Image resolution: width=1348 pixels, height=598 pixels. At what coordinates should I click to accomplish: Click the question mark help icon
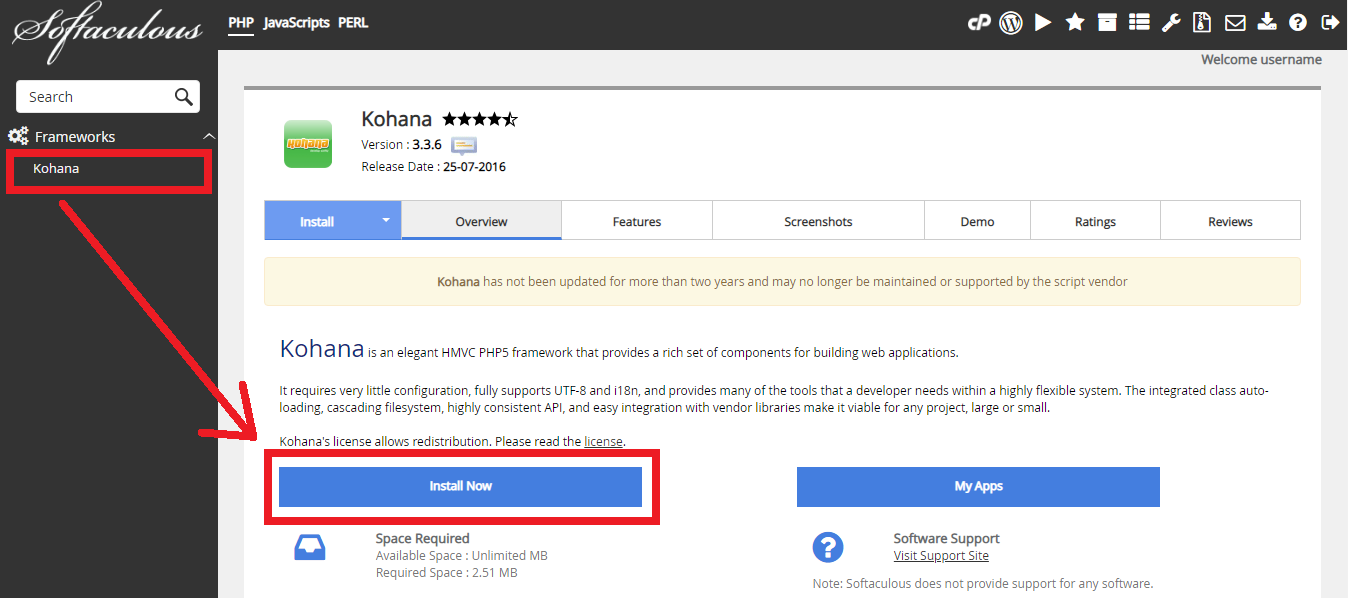tap(1298, 22)
